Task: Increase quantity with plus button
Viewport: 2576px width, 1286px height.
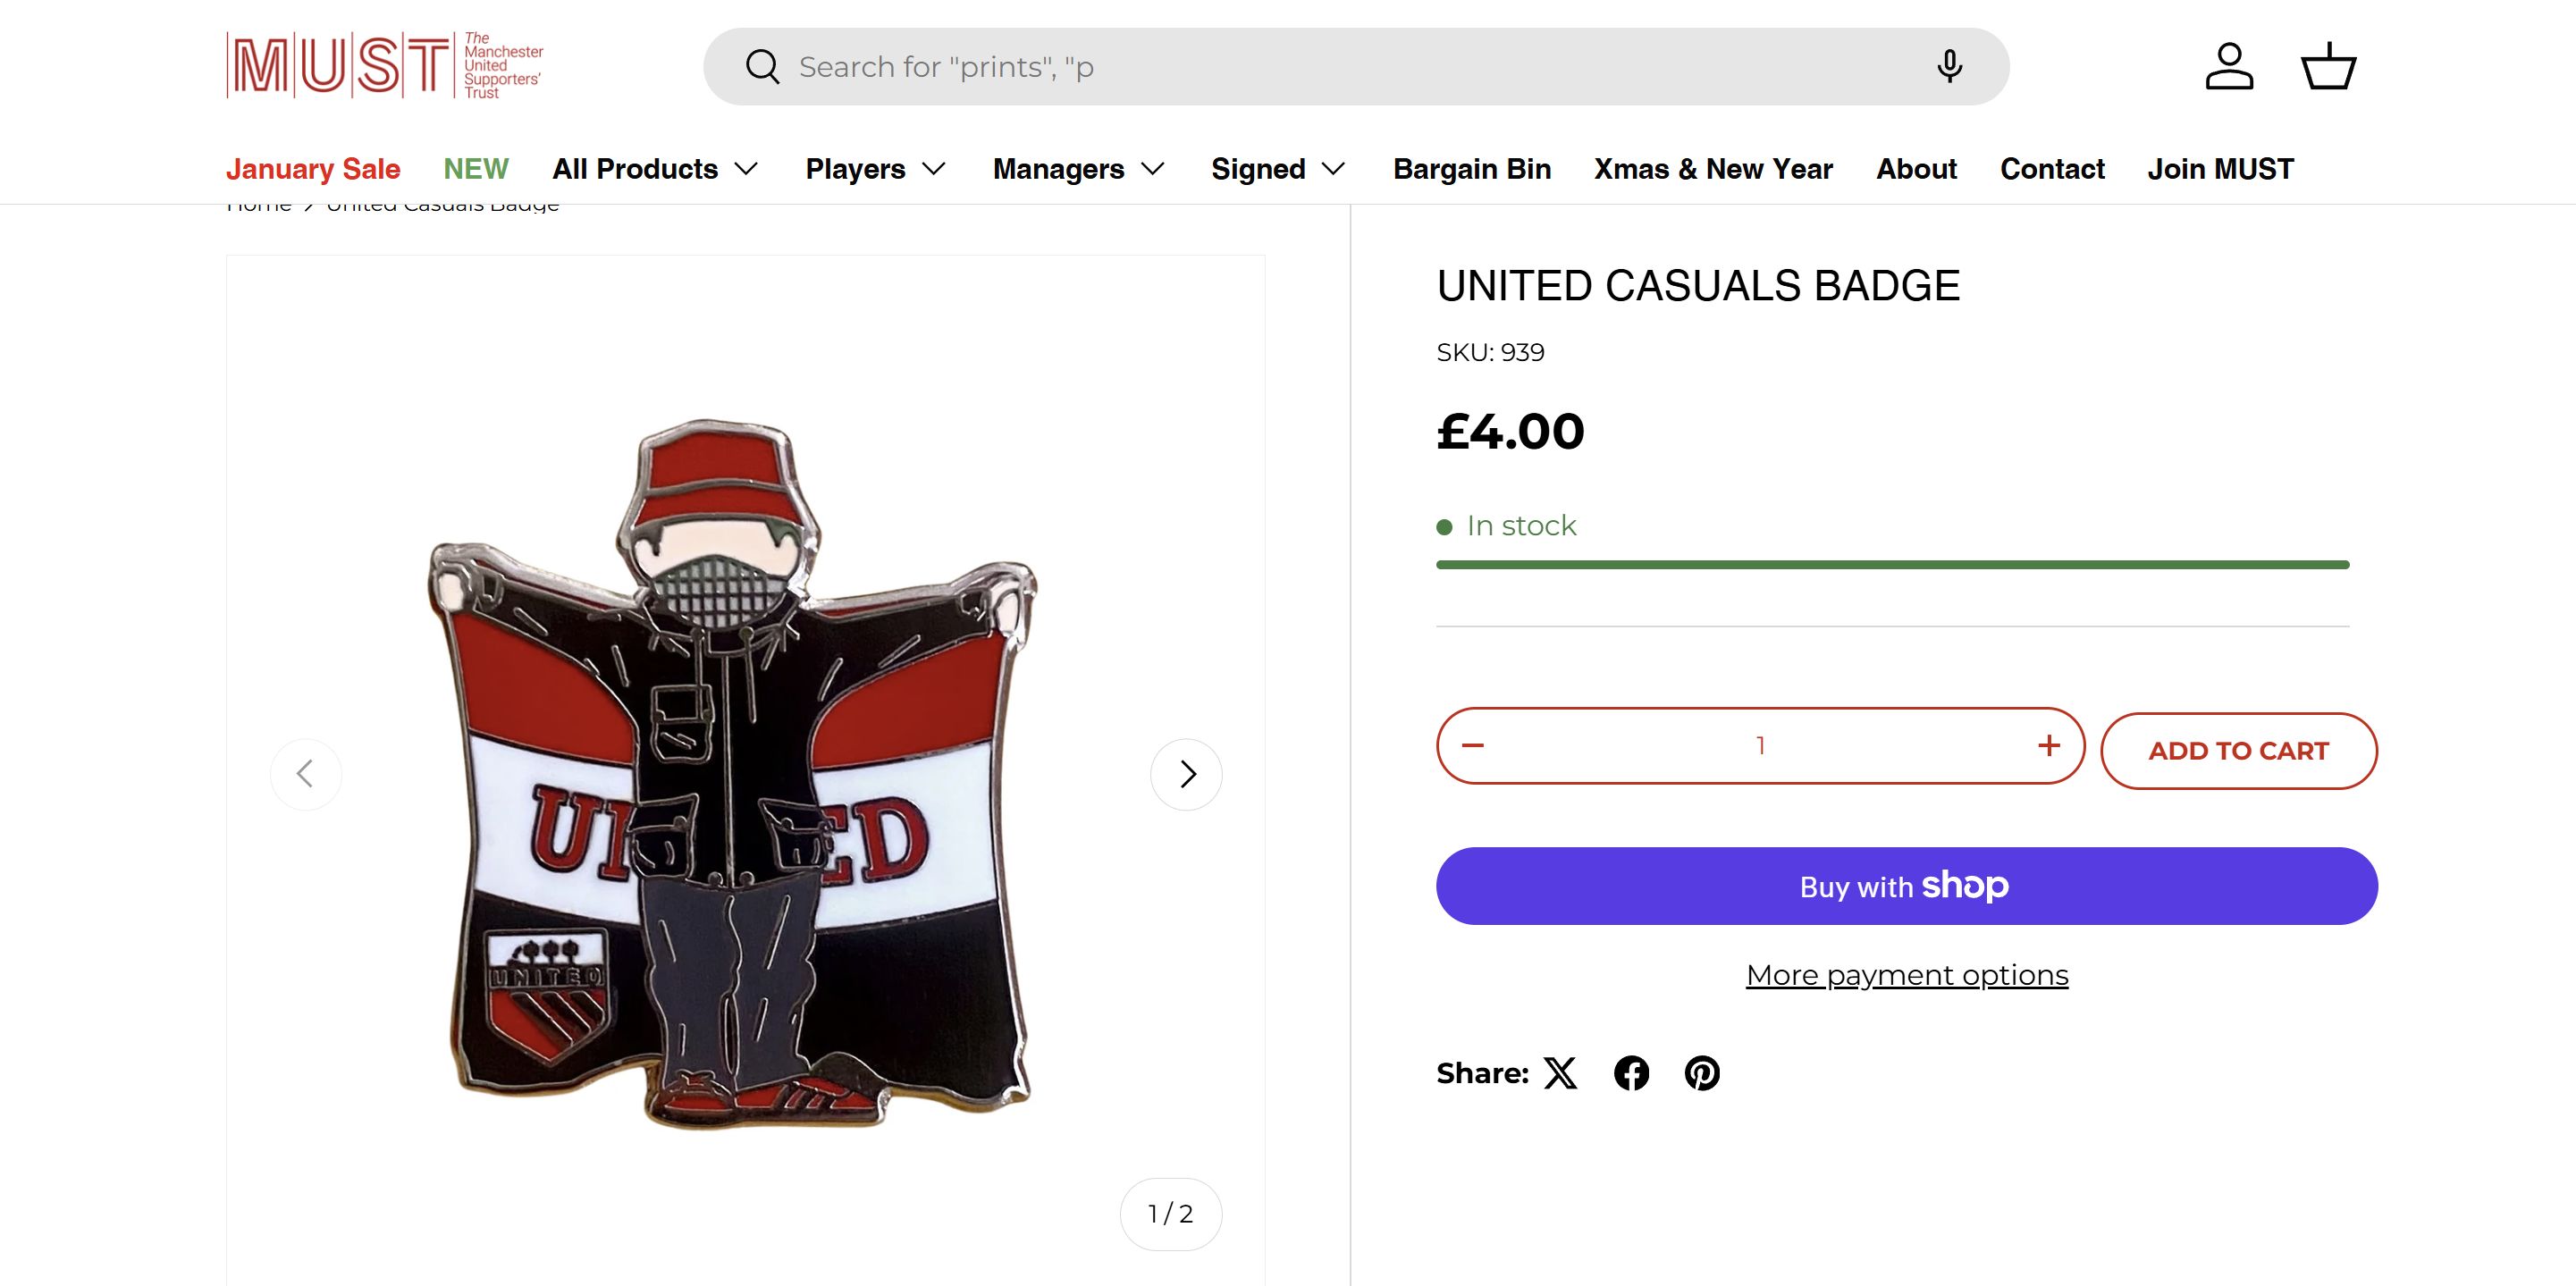Action: coord(2048,746)
